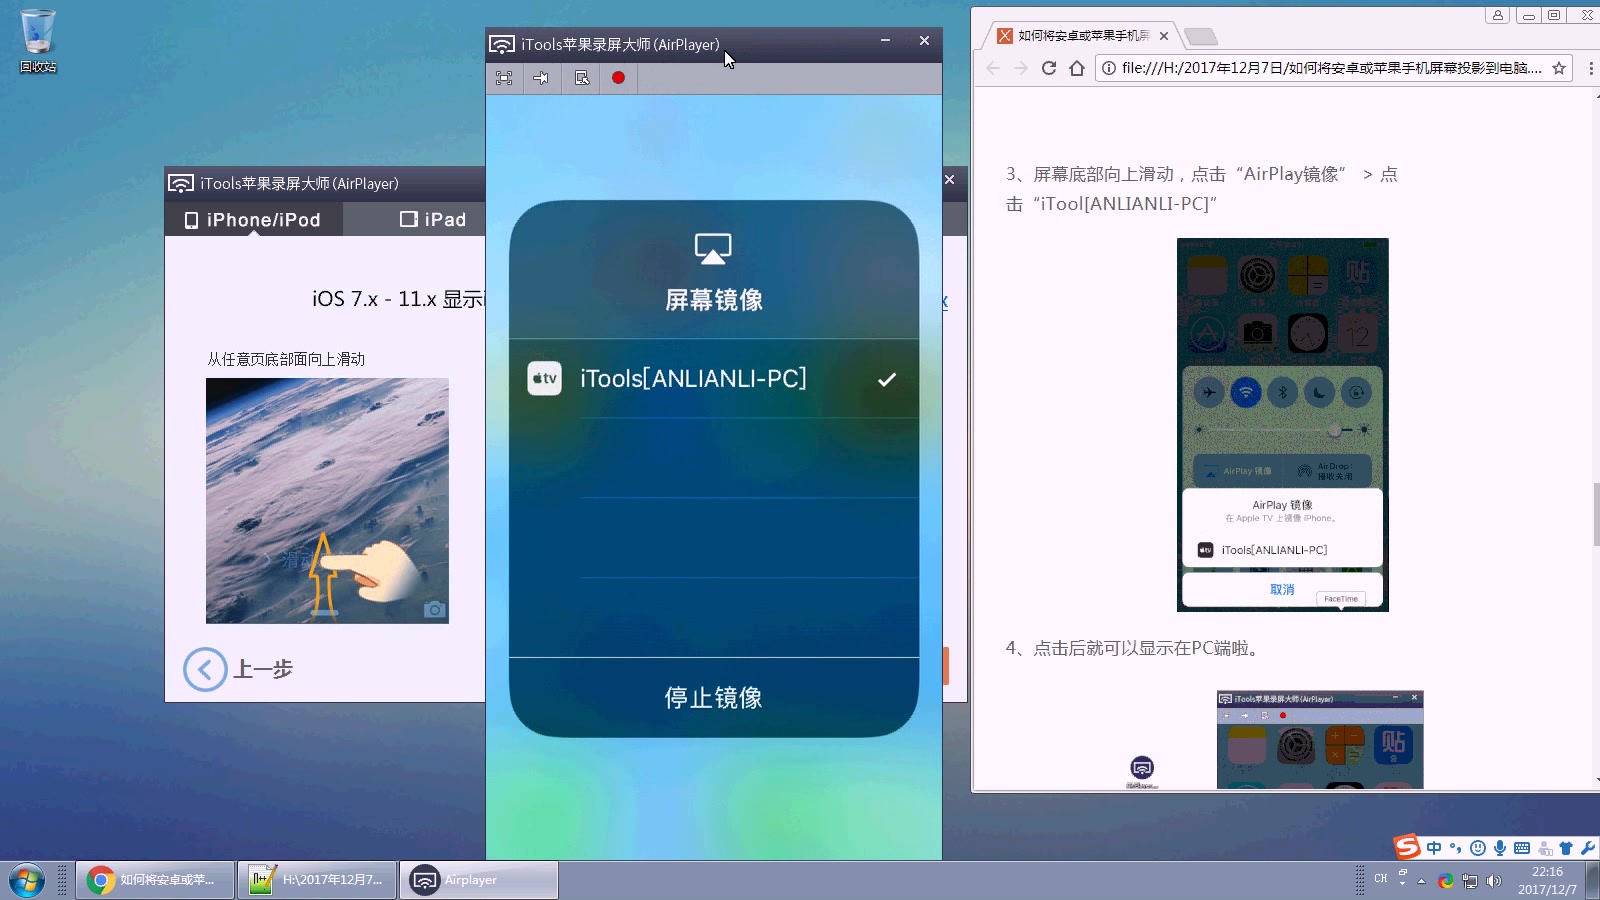Click the Apple TV icon beside iTools[ANLIANLI-PC]

(x=544, y=378)
